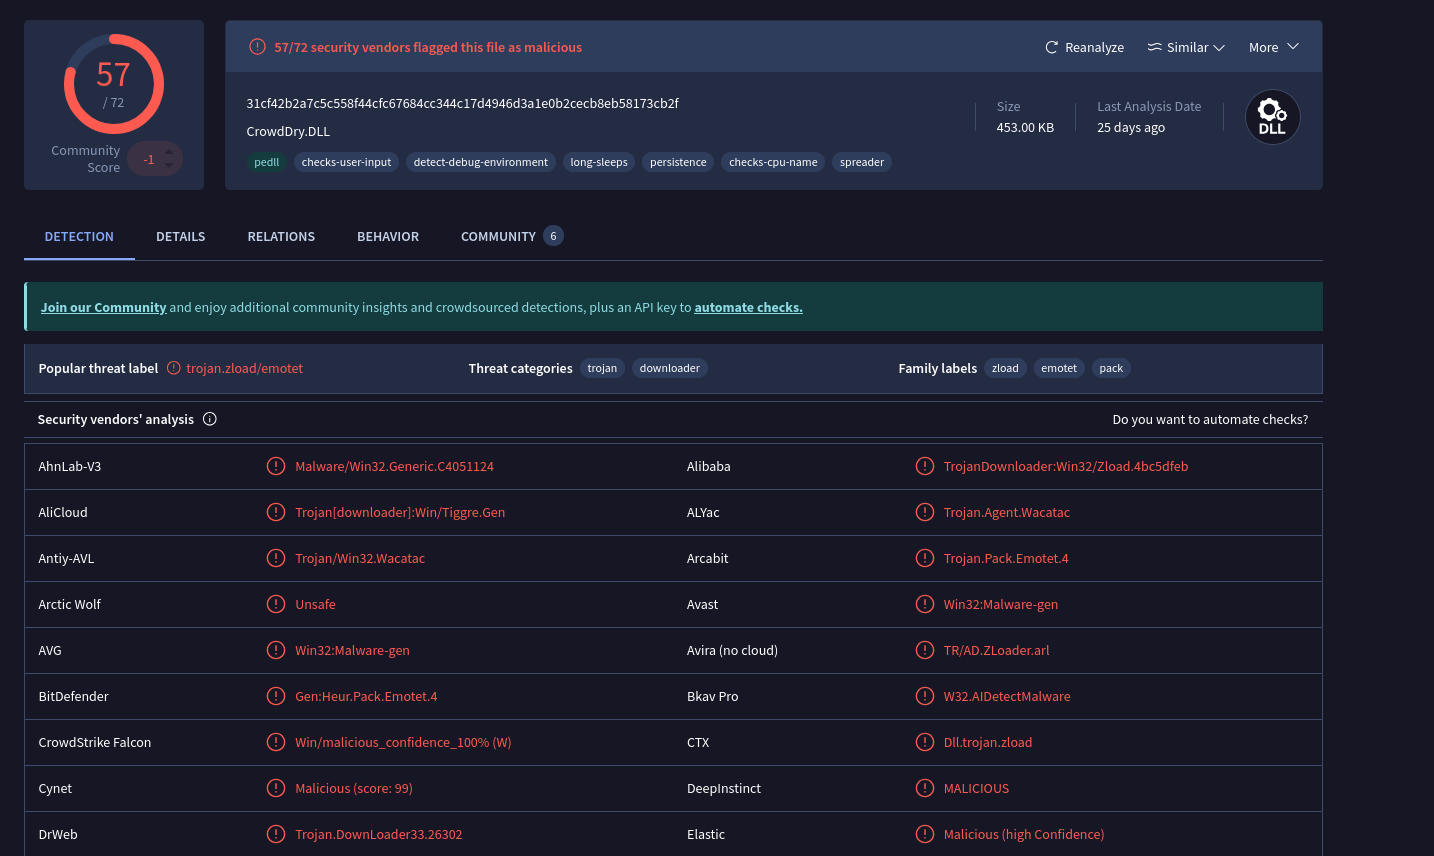Expand the More menu chevron

tap(1293, 47)
